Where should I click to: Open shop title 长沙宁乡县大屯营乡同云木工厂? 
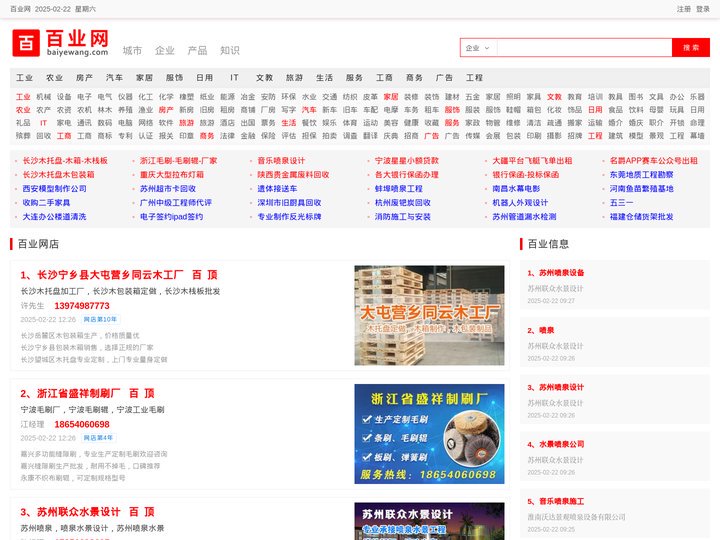[110, 275]
